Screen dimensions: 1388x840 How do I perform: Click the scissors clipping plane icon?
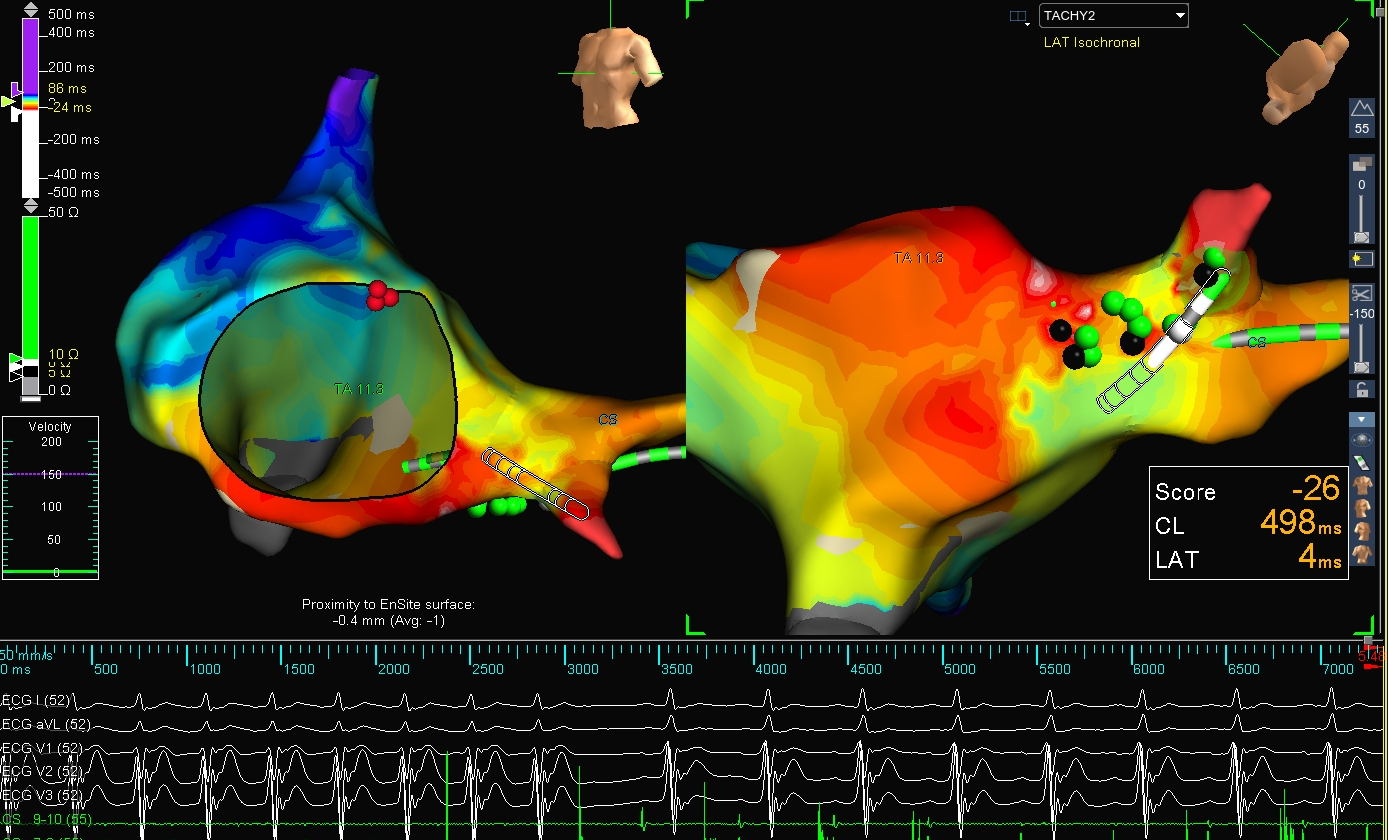pos(1361,293)
